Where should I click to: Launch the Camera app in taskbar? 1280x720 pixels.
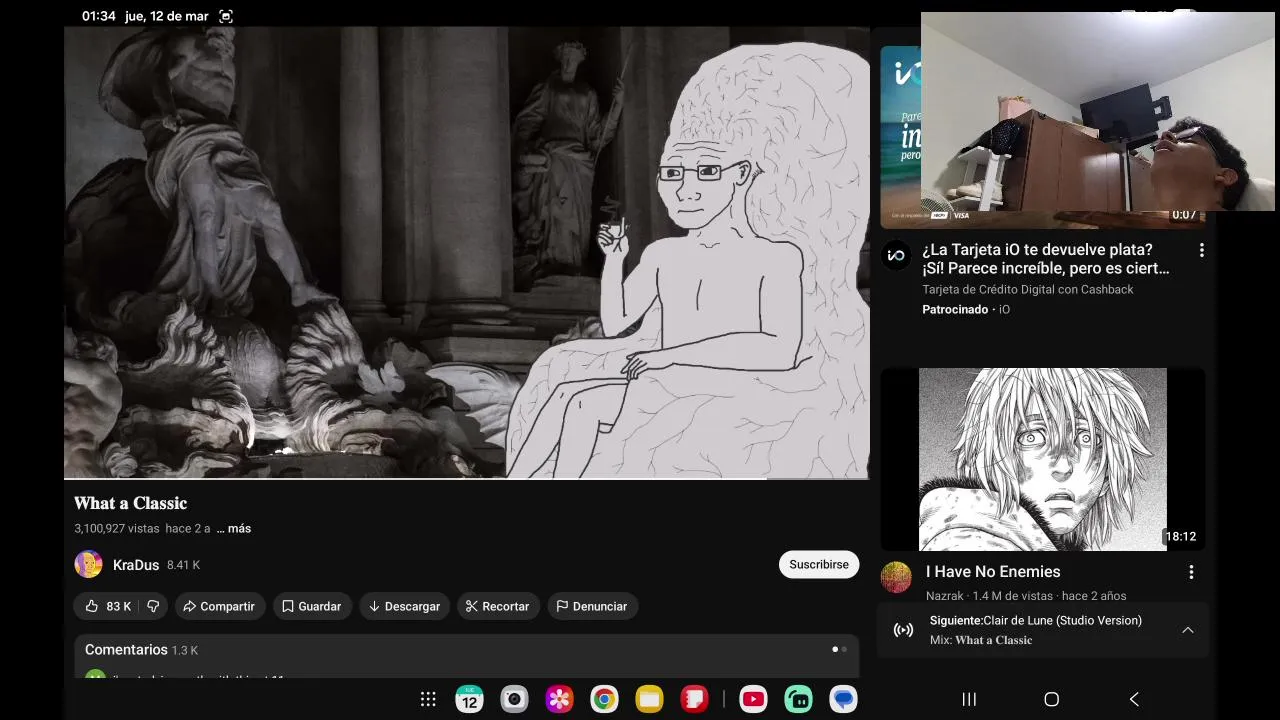(x=514, y=699)
